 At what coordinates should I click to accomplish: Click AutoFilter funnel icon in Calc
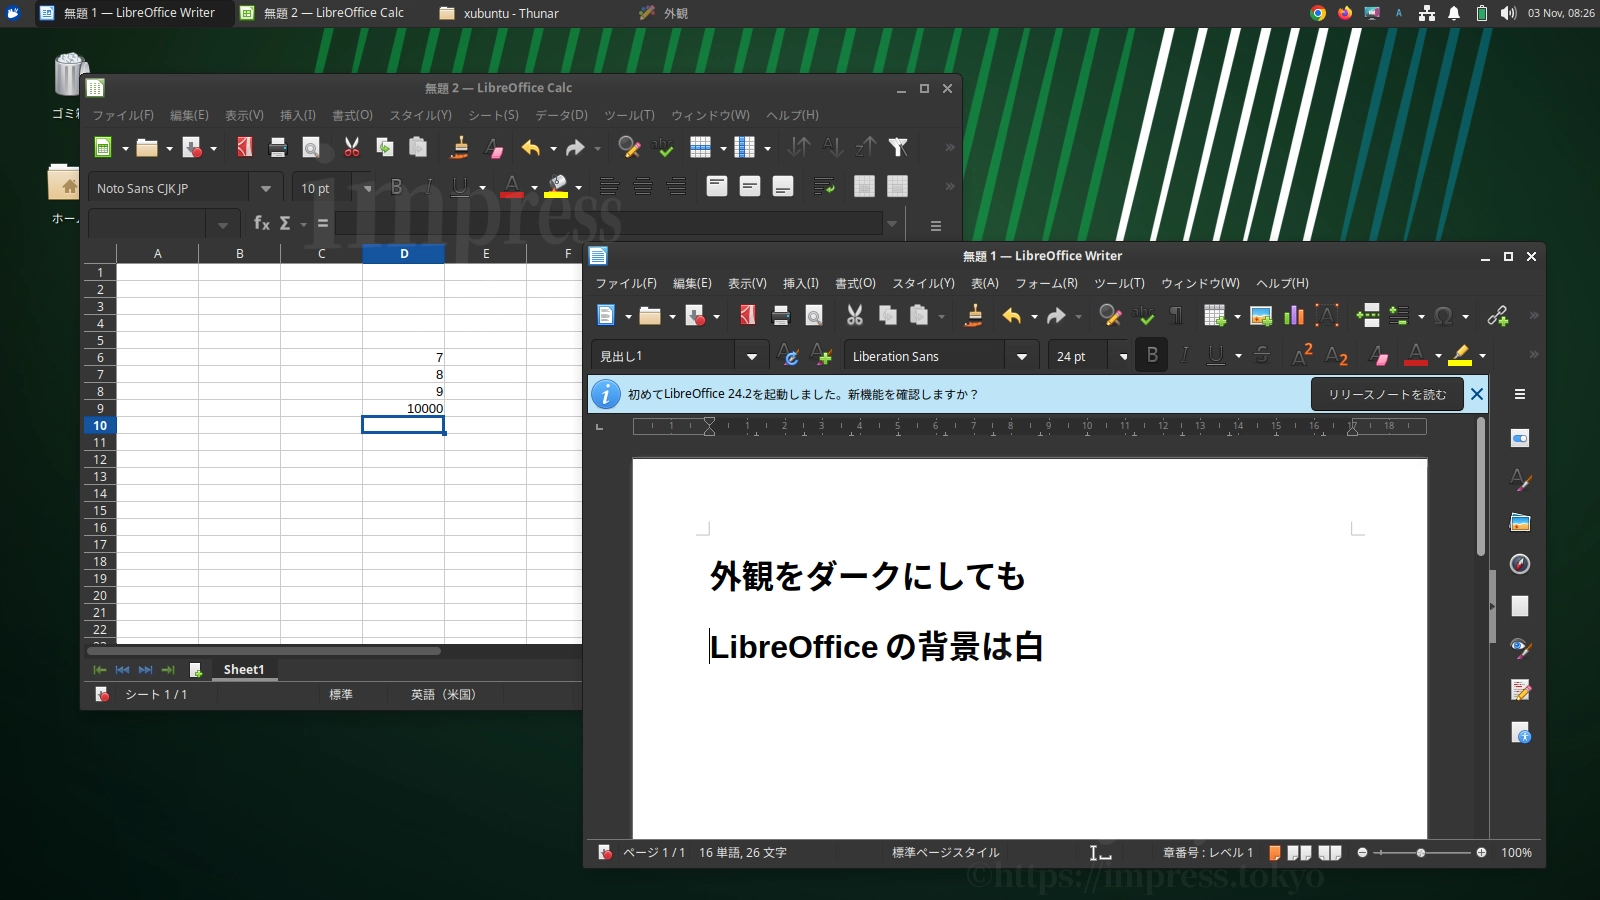pos(898,148)
